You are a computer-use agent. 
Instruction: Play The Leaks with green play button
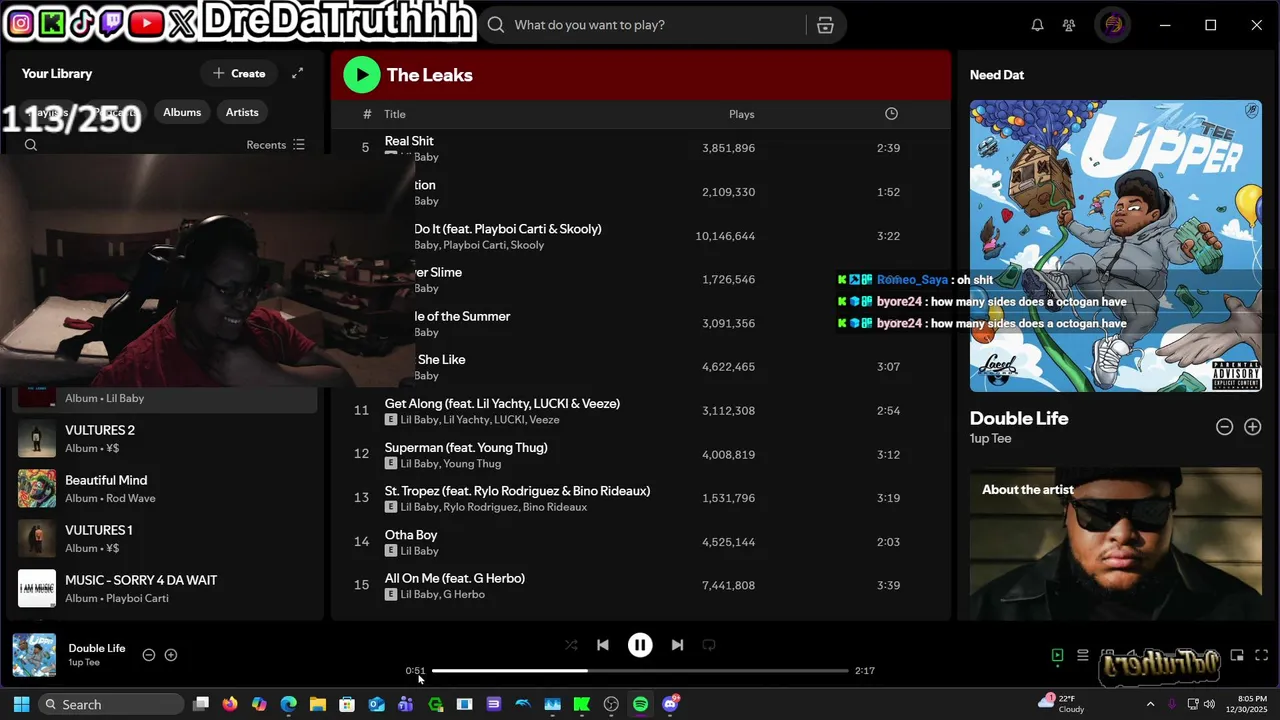point(362,74)
